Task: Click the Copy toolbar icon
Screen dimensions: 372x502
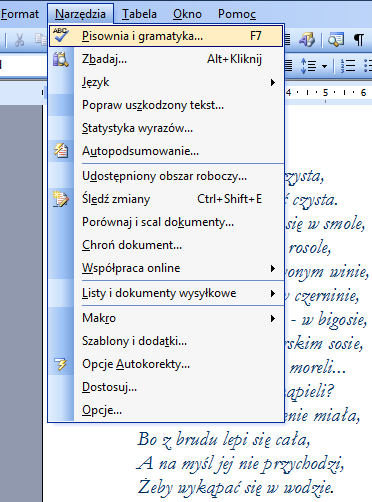Action: [x=41, y=40]
